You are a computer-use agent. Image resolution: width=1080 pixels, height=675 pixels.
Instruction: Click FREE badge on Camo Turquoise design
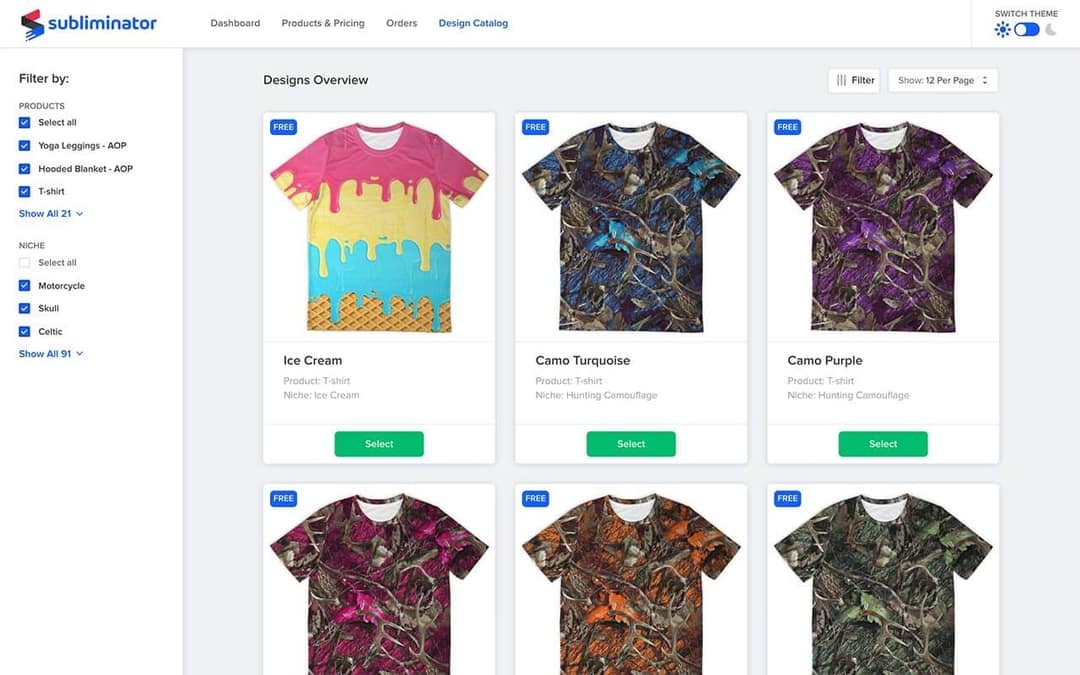coord(535,127)
